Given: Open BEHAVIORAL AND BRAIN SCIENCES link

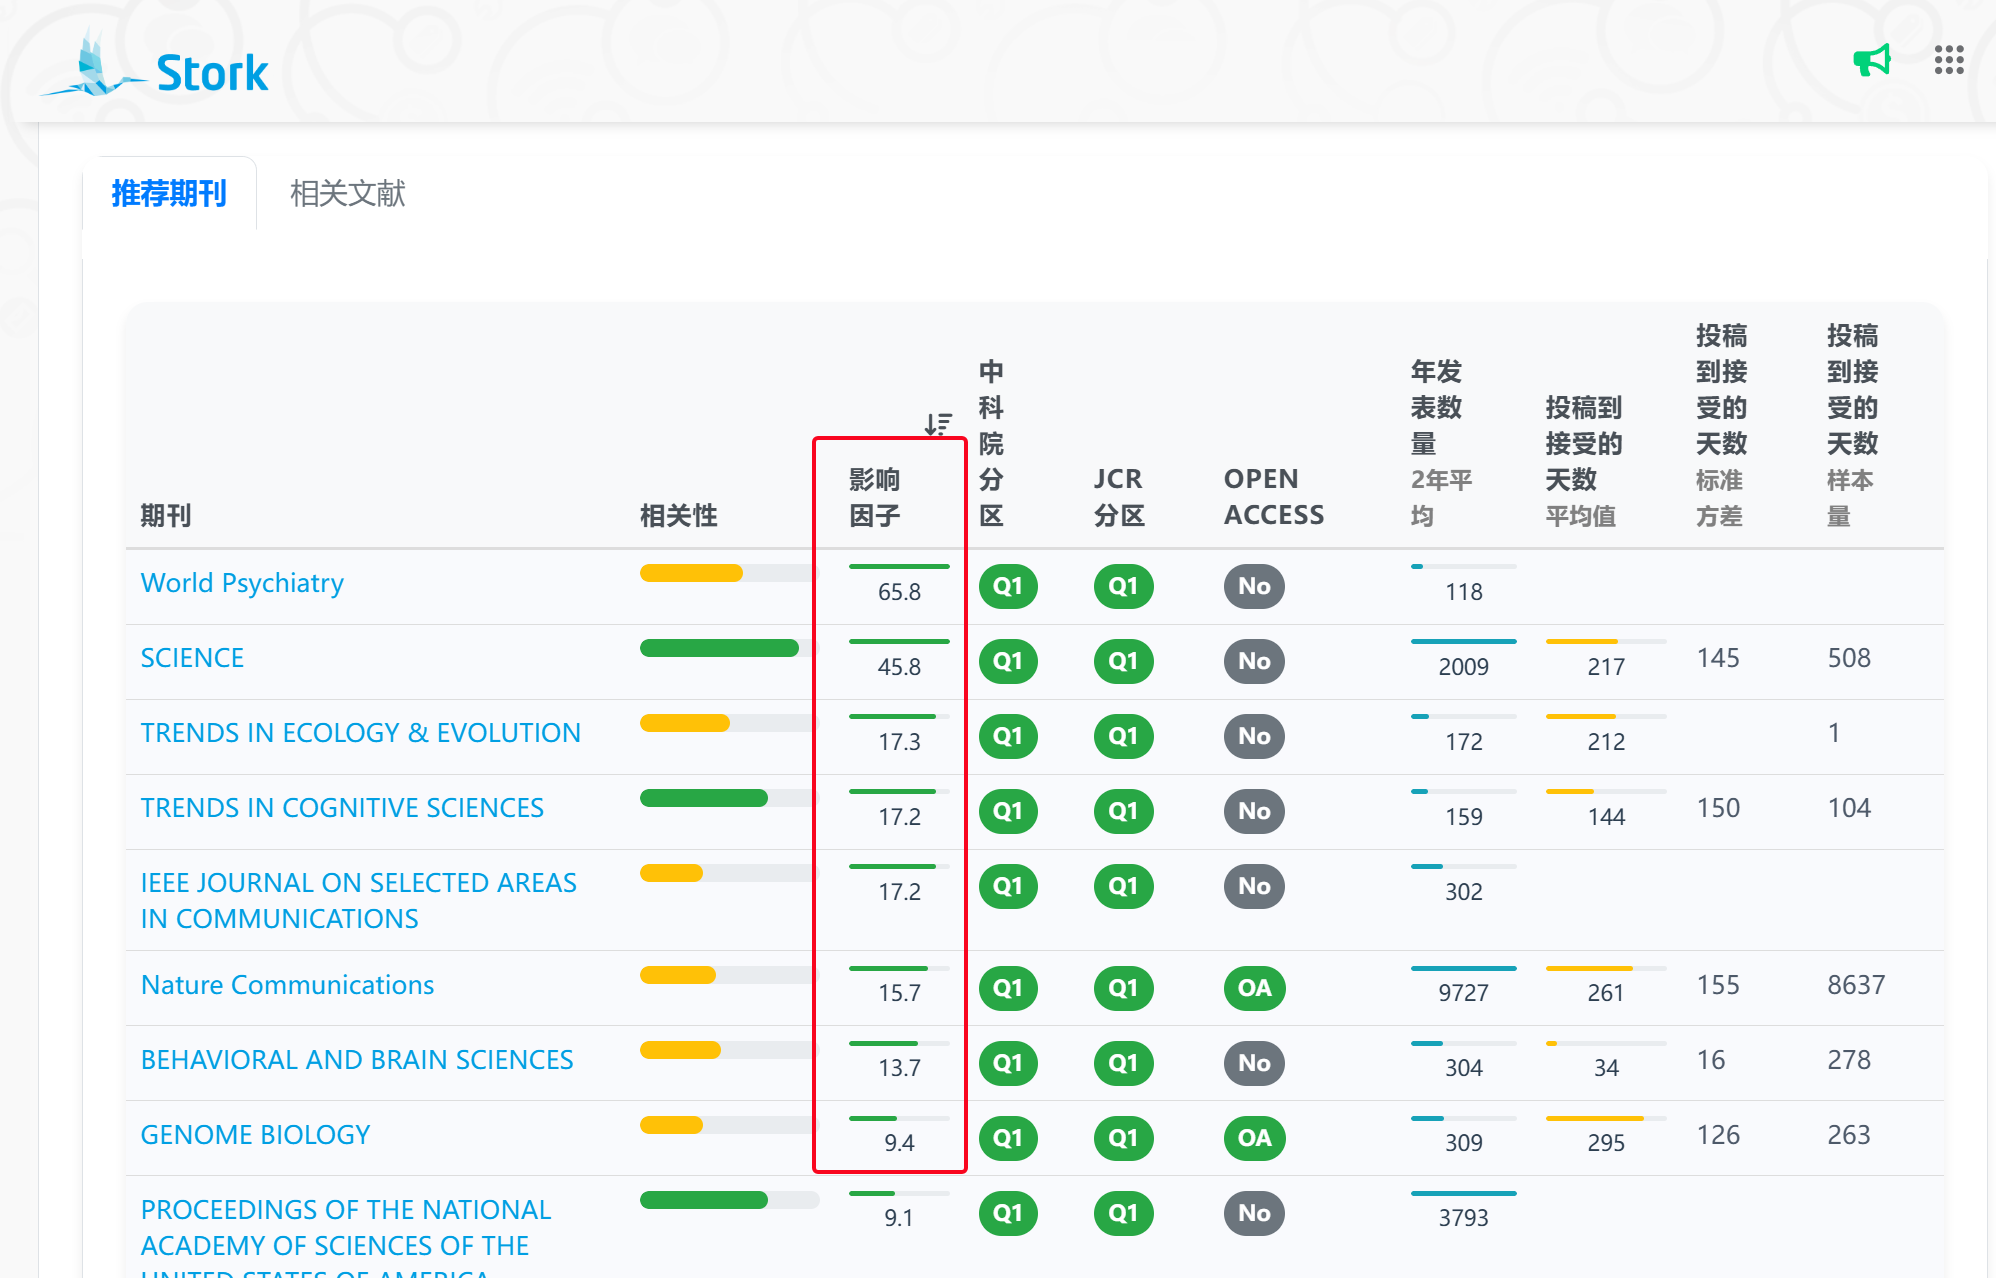Looking at the screenshot, I should (x=357, y=1060).
